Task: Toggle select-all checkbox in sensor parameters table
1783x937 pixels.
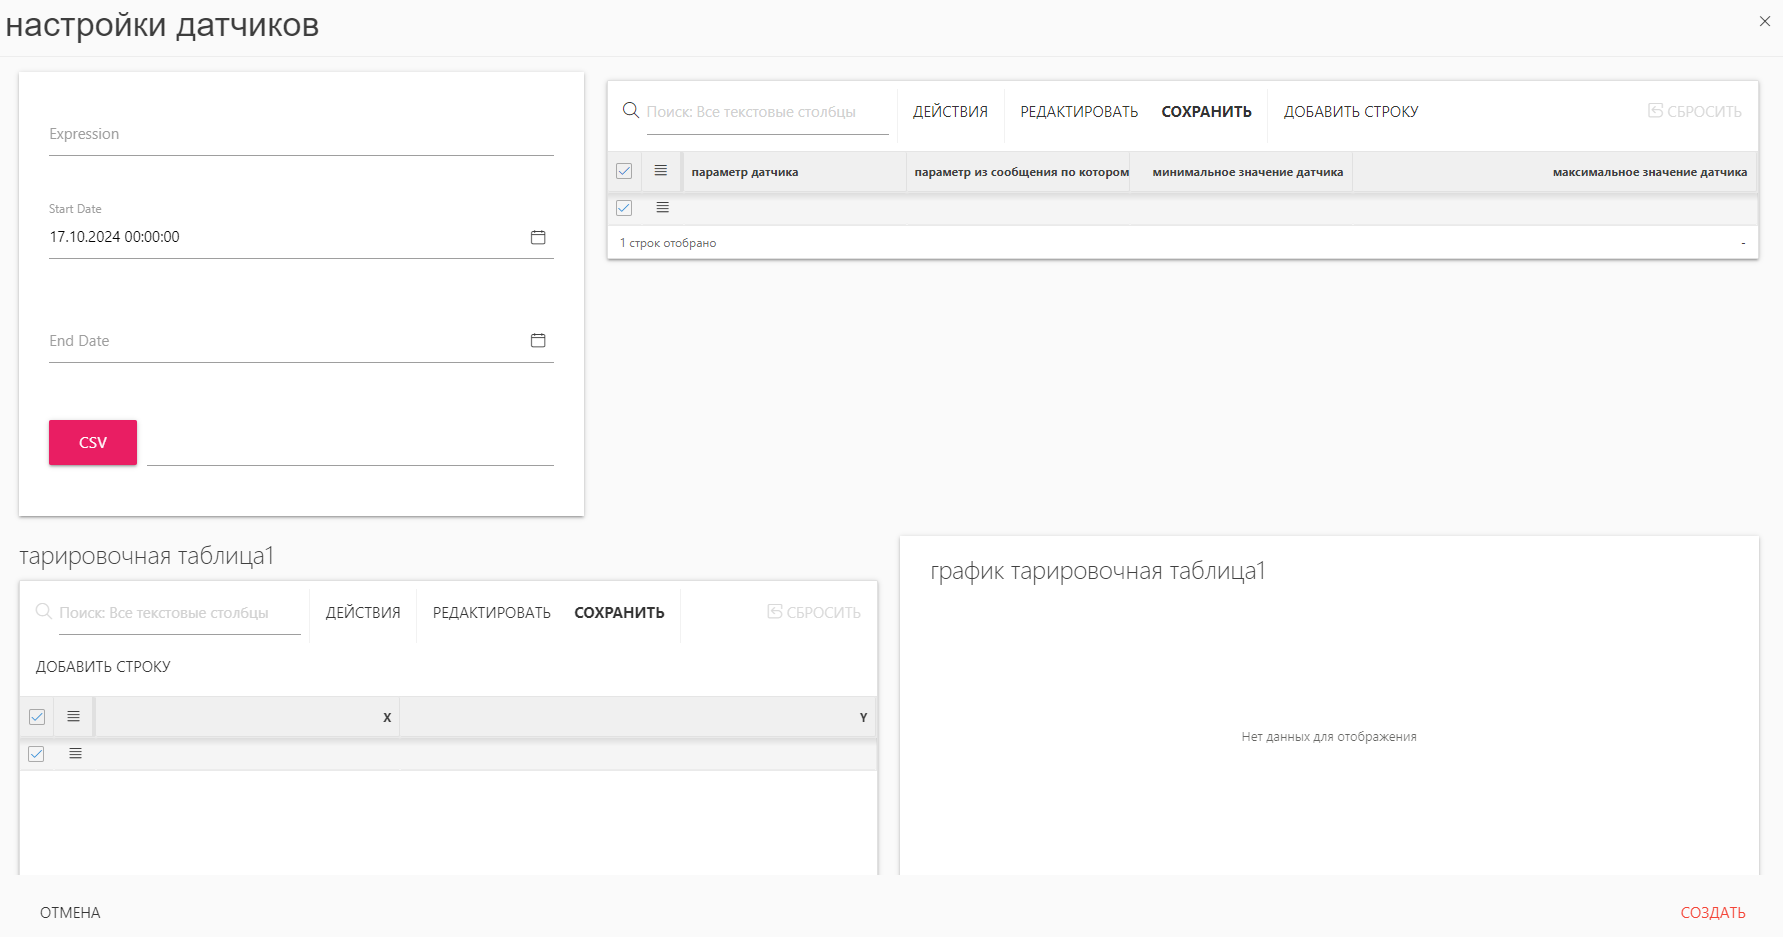Action: [624, 171]
